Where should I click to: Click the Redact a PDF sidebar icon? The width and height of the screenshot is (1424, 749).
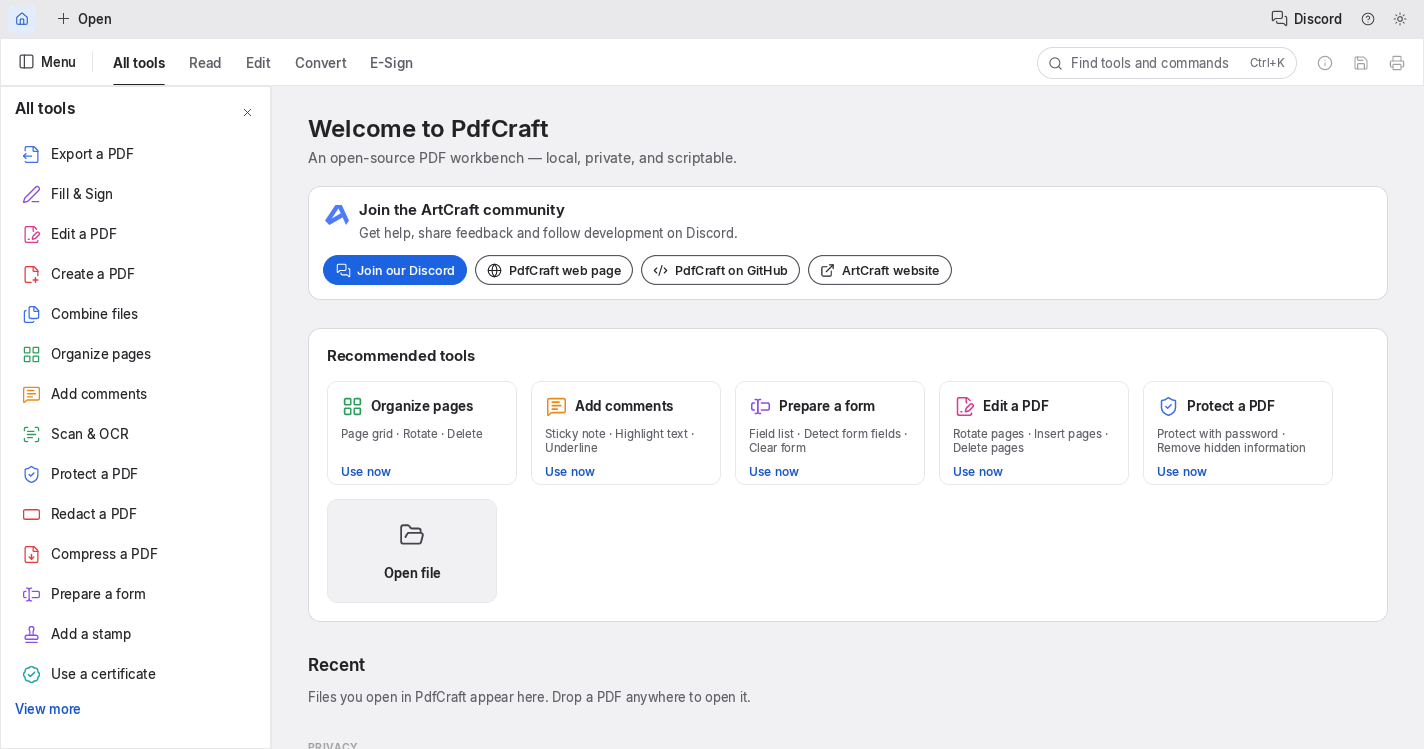tap(31, 514)
